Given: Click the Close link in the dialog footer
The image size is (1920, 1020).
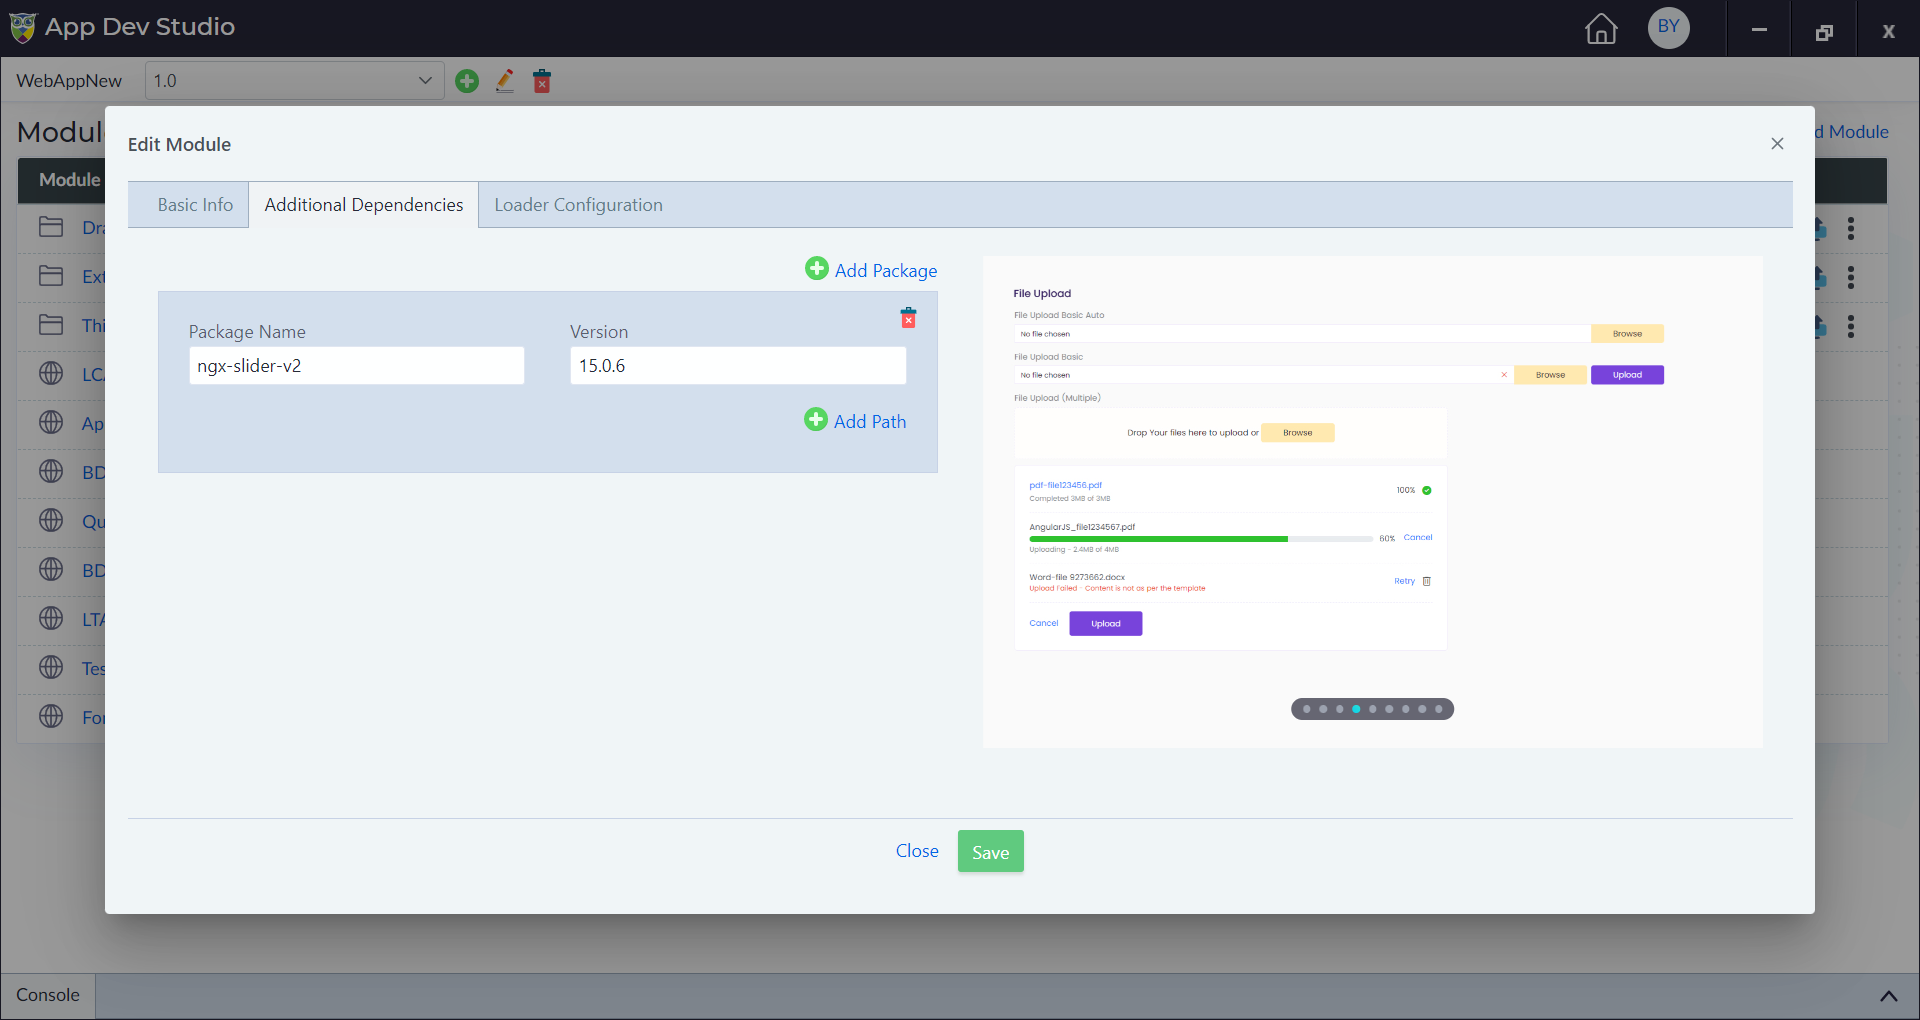Looking at the screenshot, I should [917, 851].
